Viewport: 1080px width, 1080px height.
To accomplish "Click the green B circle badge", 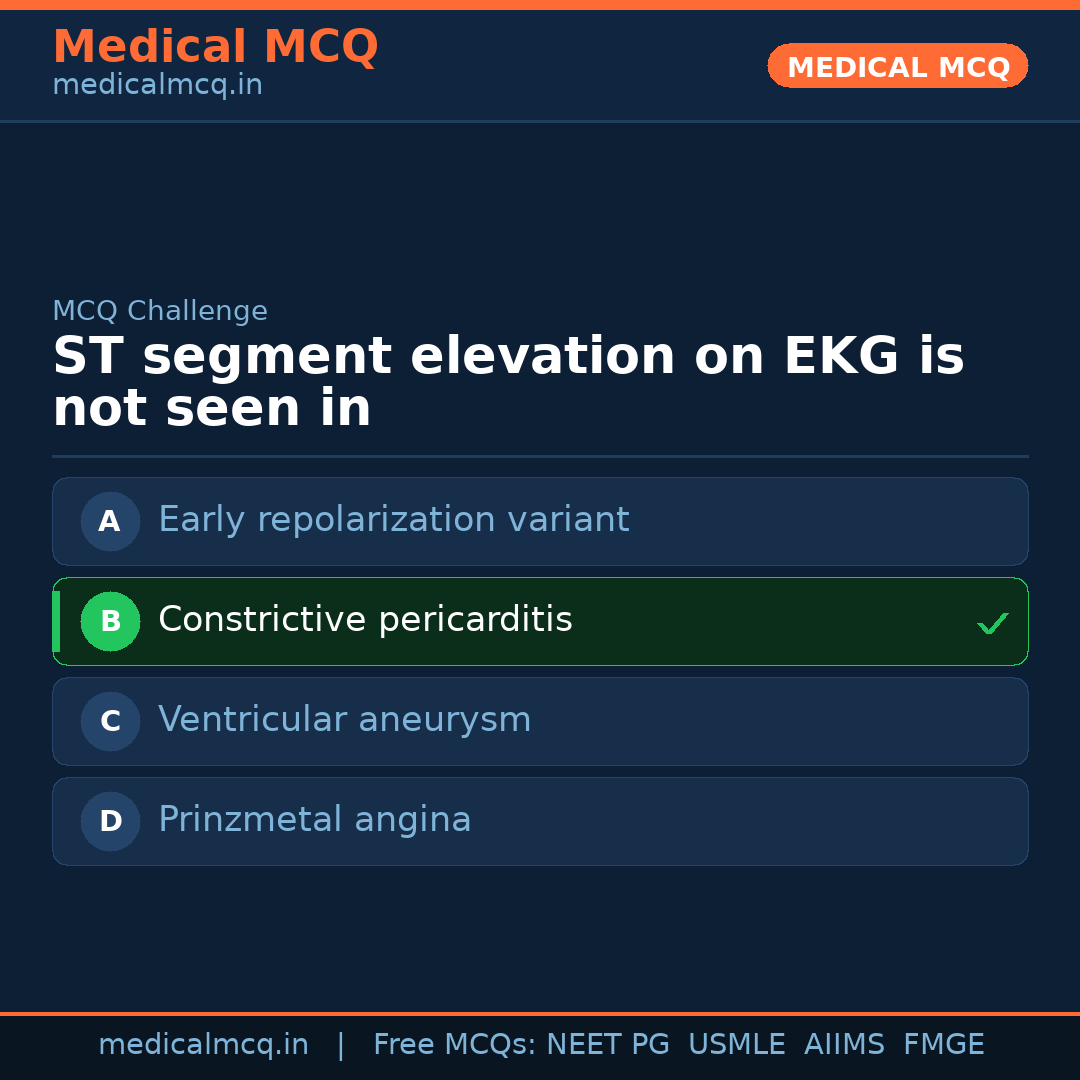I will 110,621.
